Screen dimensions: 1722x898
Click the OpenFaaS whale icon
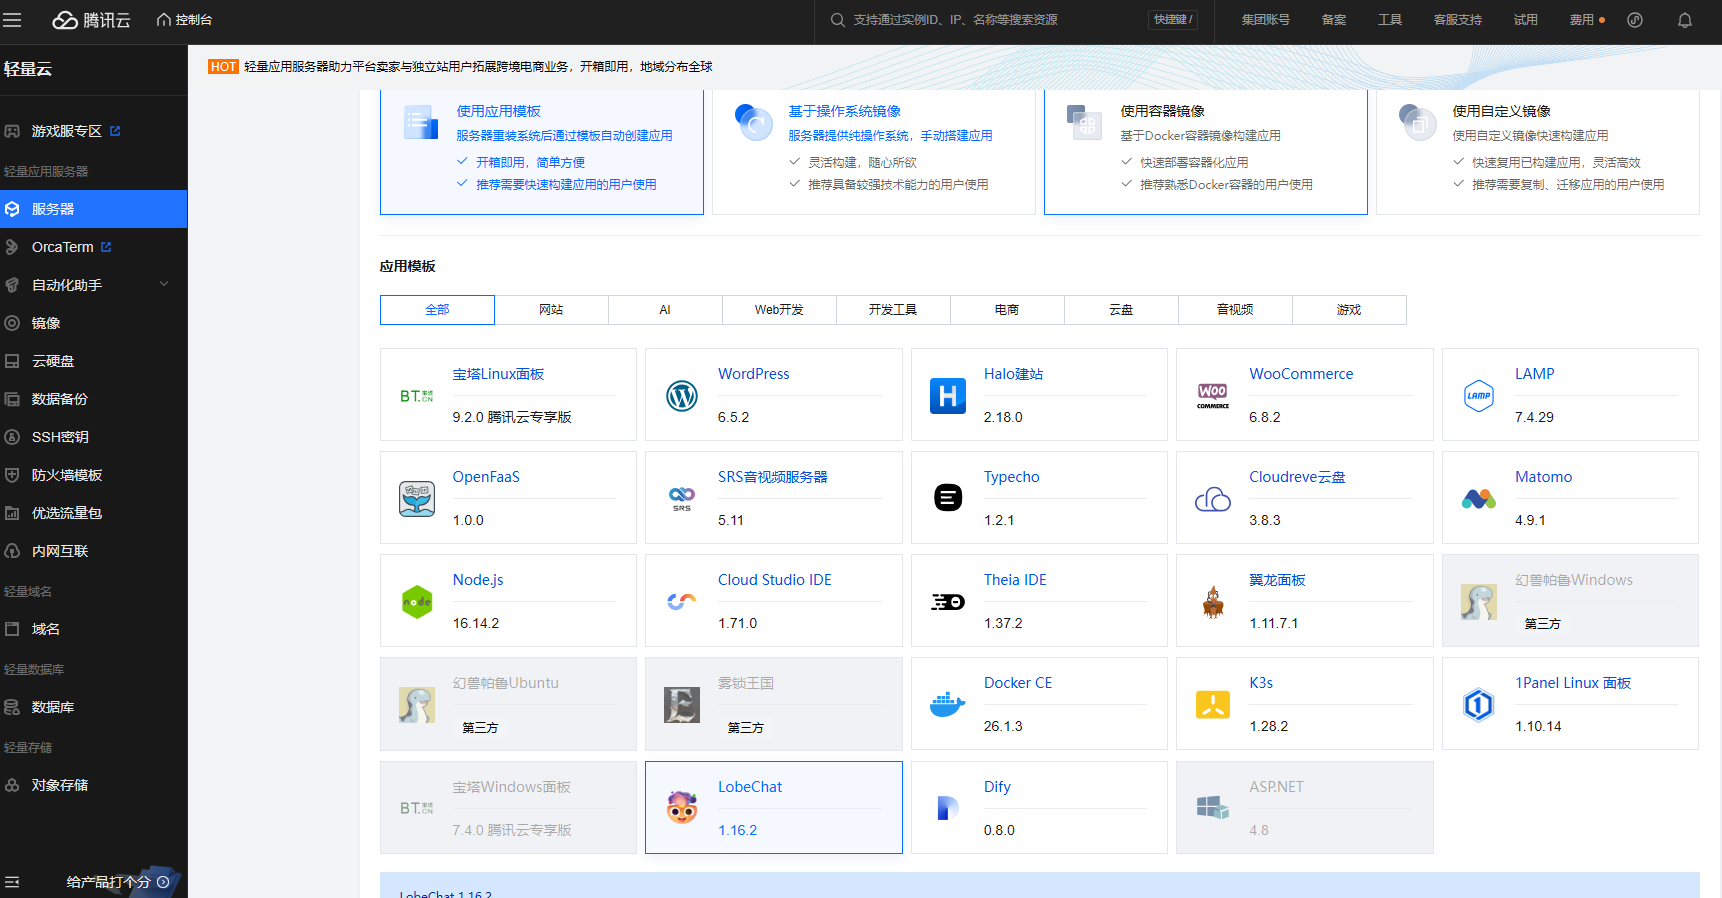tap(417, 499)
